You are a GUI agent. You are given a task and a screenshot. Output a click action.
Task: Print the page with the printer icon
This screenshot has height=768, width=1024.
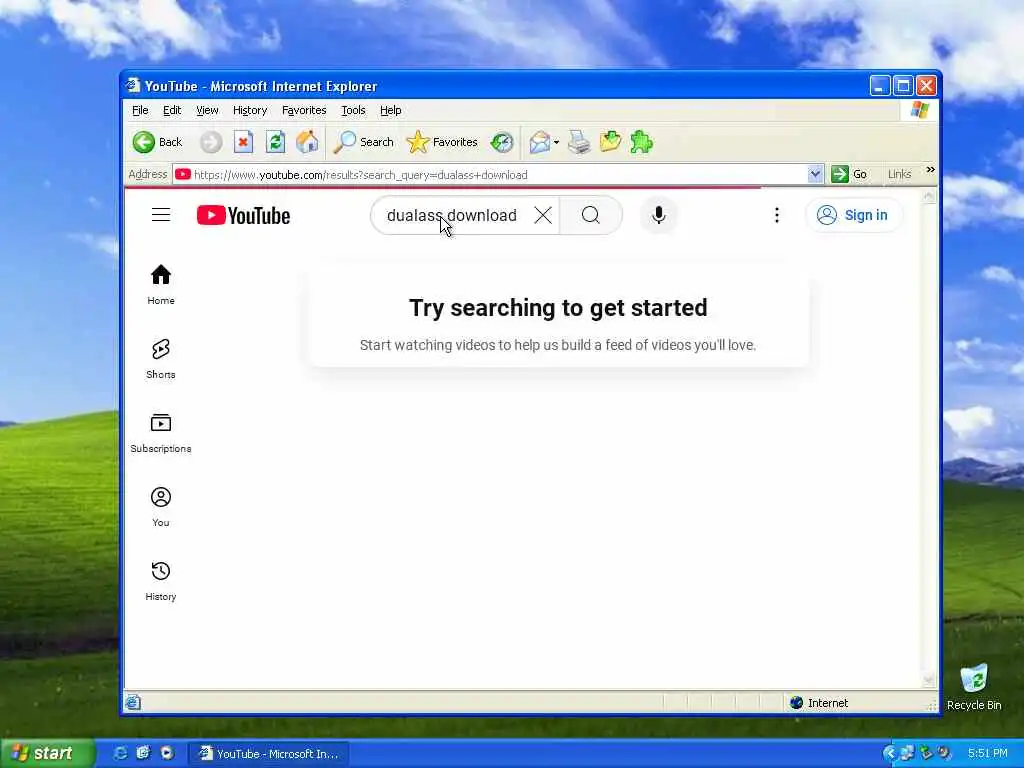[579, 142]
